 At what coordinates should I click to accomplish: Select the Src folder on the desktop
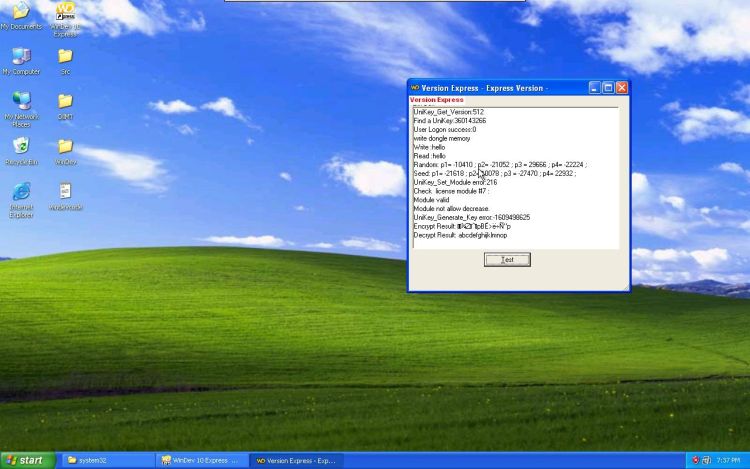[66, 61]
